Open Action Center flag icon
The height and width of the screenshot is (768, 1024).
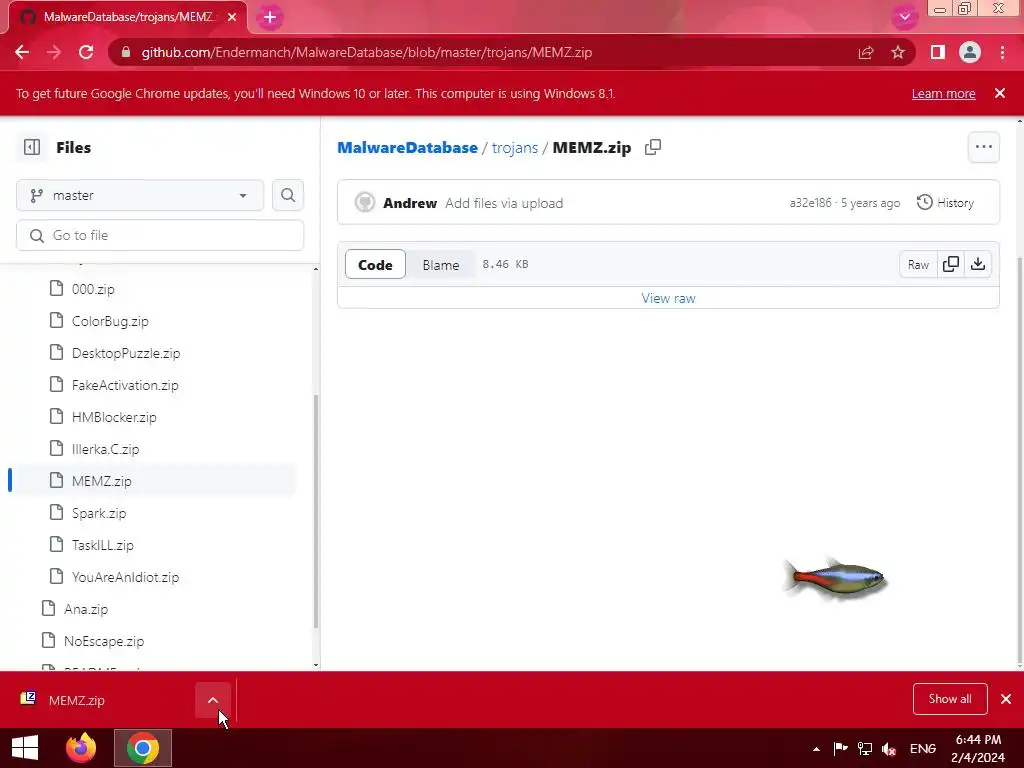coord(840,748)
